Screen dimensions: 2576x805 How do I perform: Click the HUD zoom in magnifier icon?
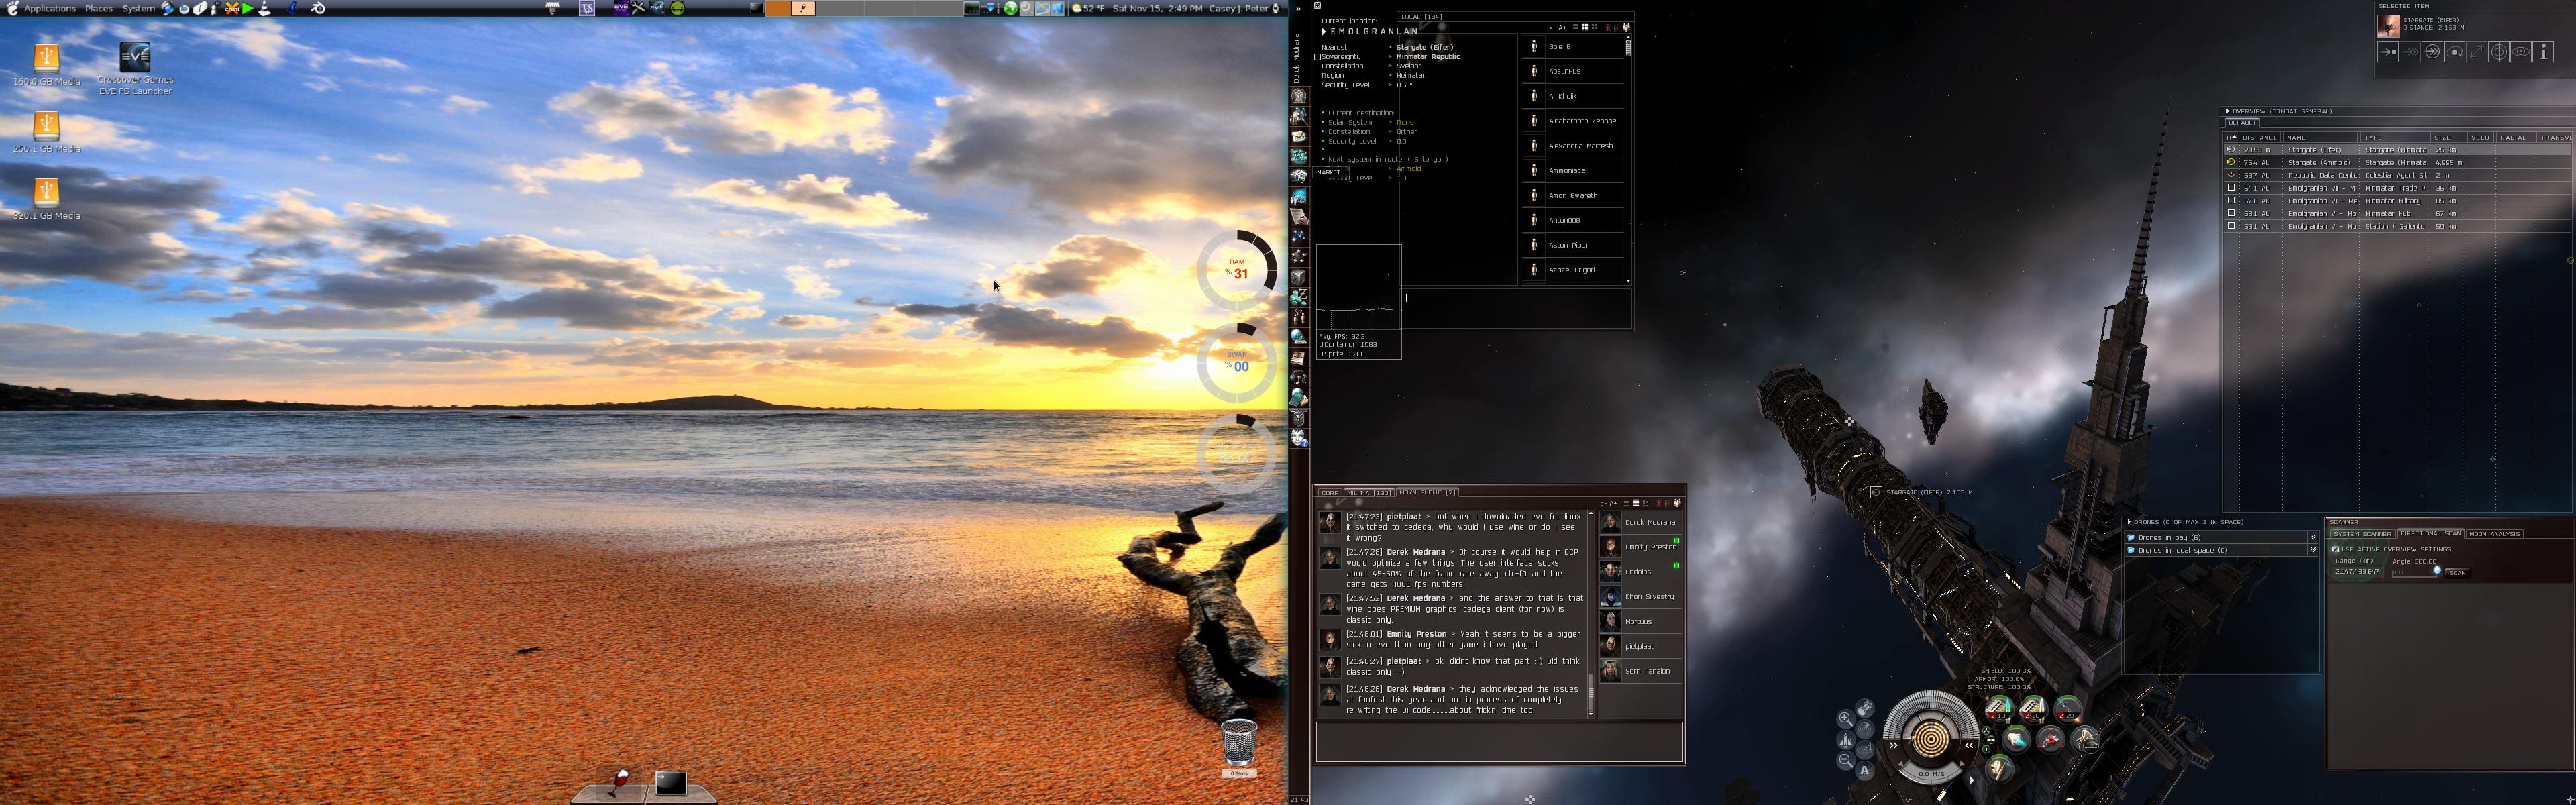click(x=1846, y=719)
